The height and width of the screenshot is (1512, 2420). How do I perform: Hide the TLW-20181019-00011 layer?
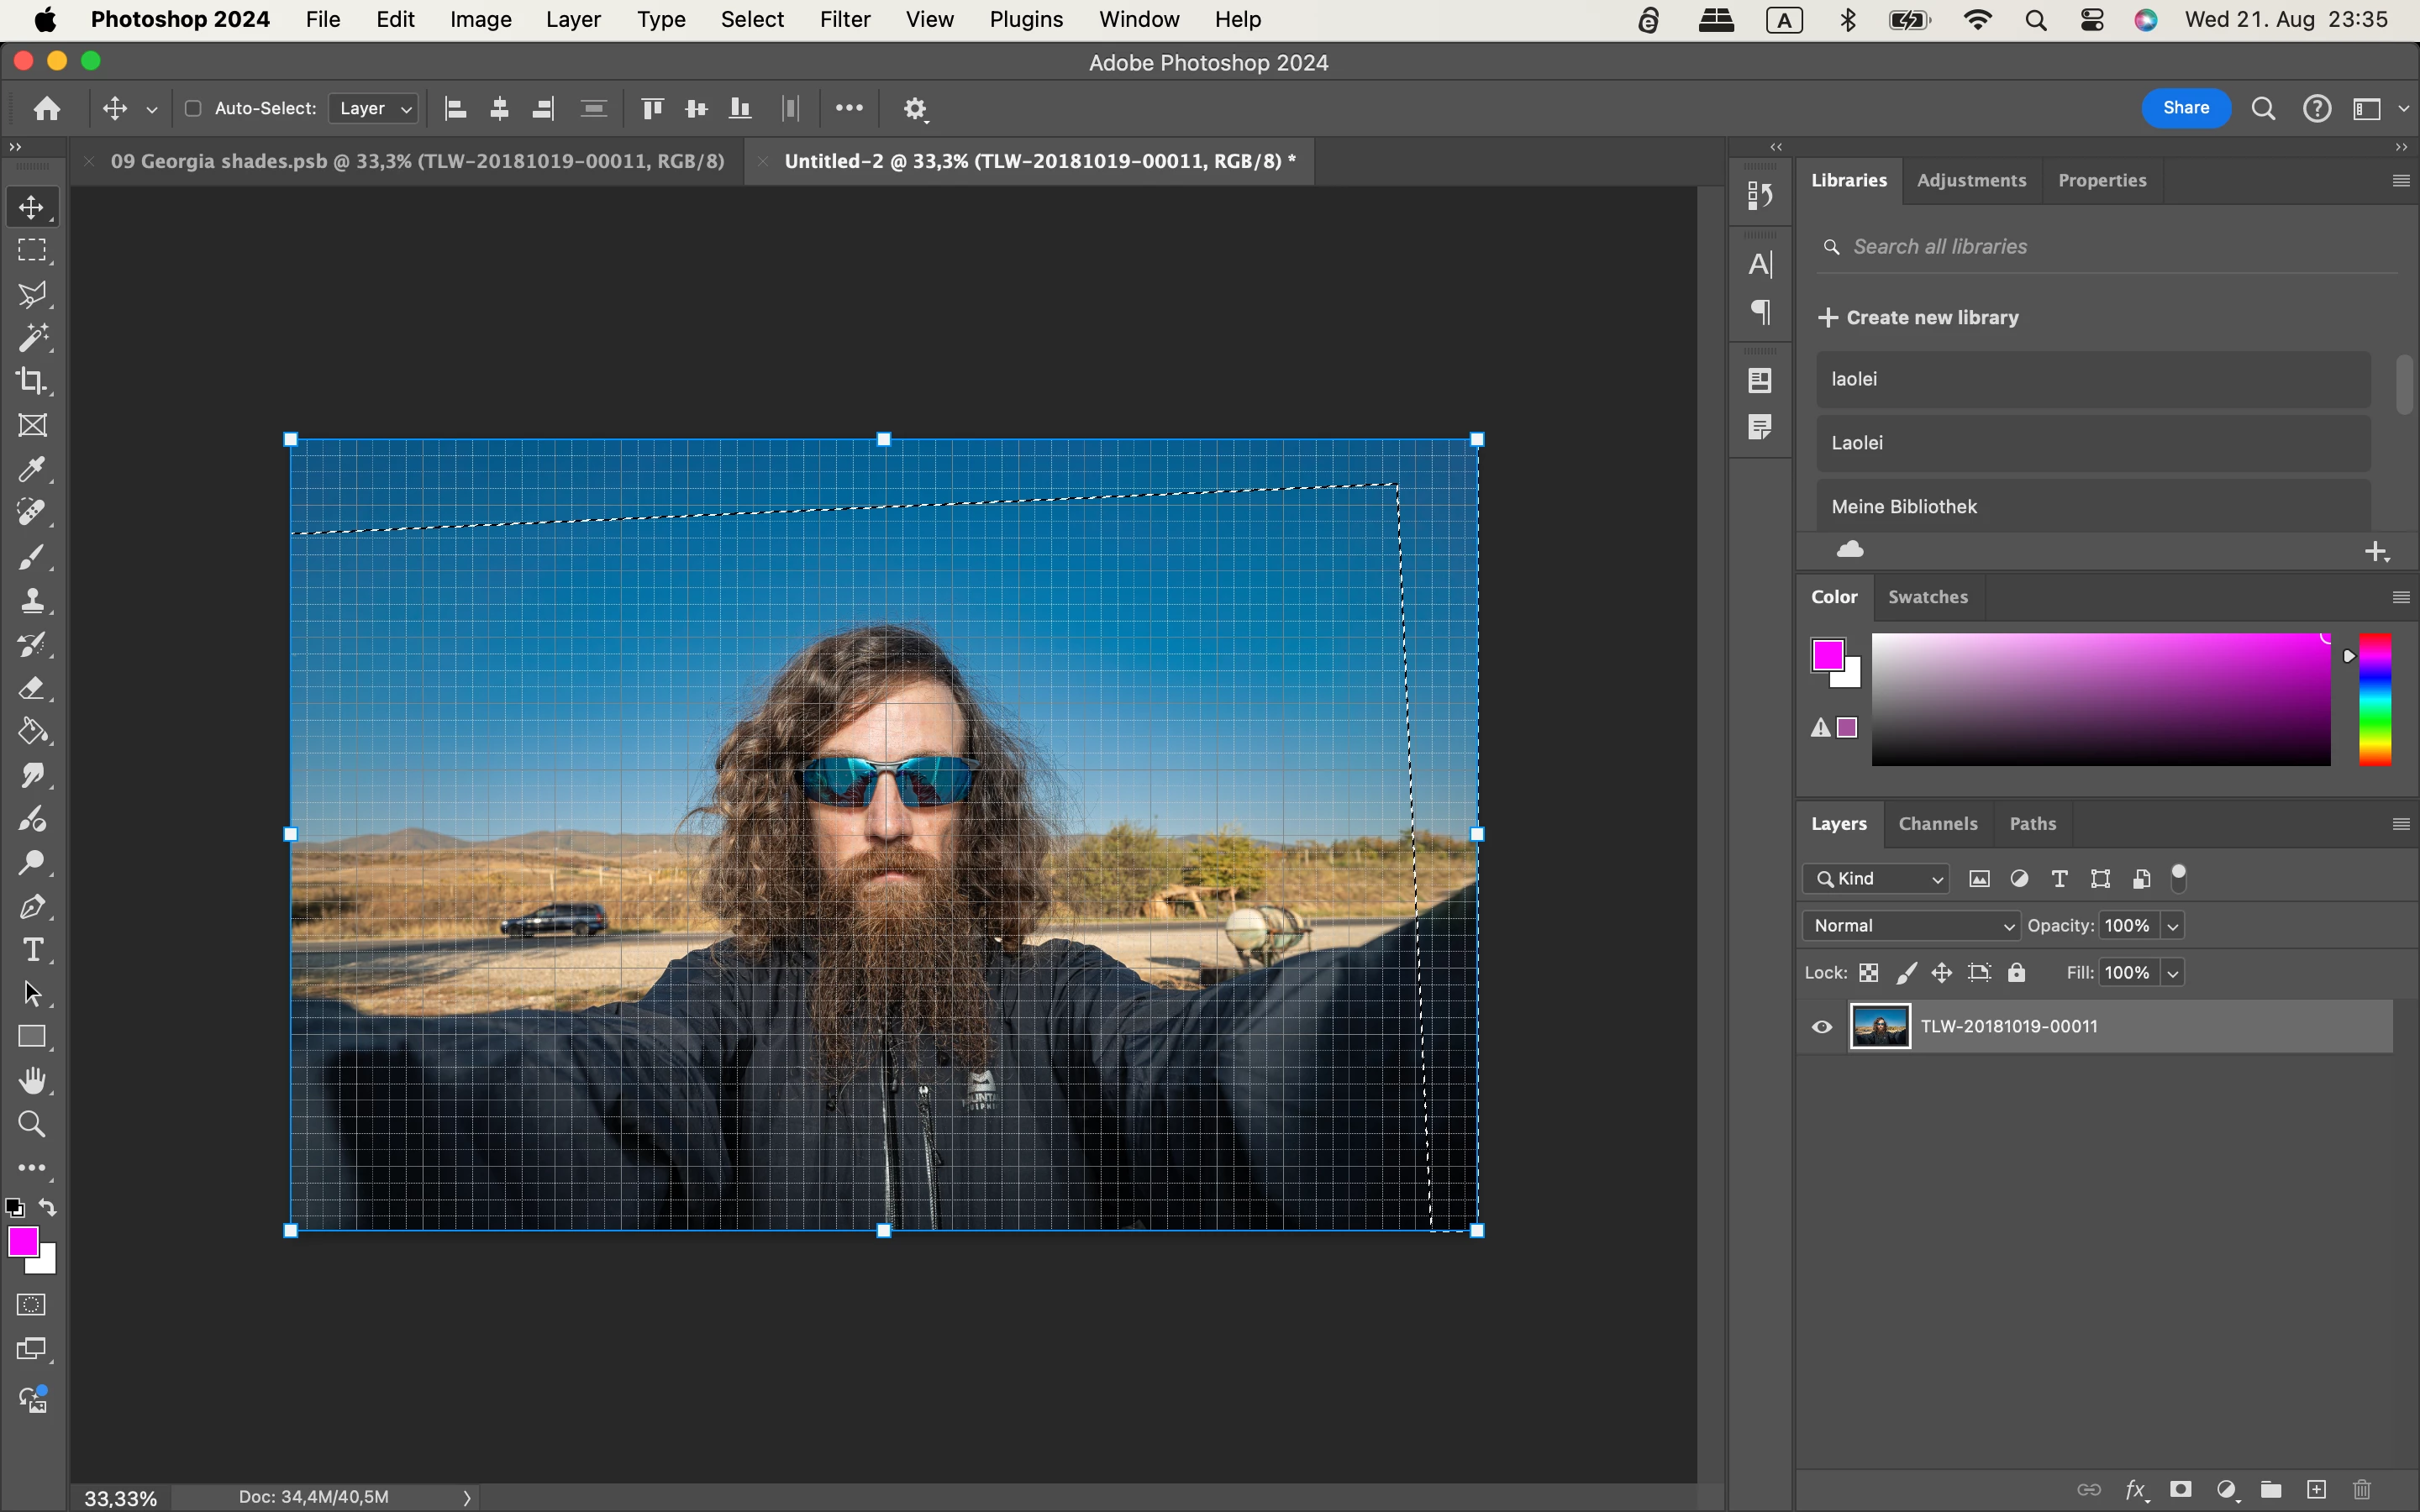tap(1822, 1027)
